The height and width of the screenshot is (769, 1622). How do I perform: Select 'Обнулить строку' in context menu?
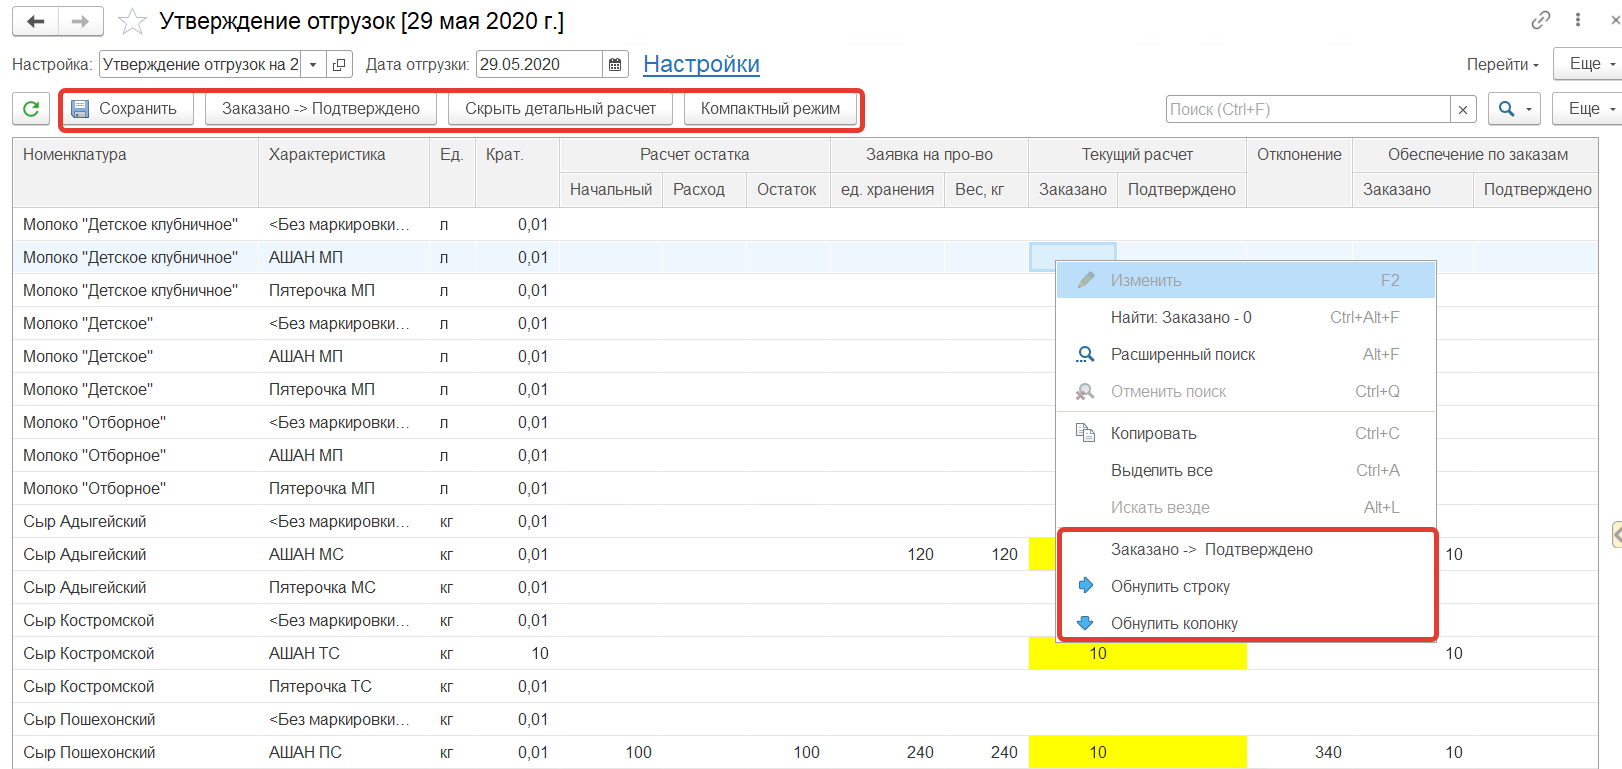pos(1170,586)
